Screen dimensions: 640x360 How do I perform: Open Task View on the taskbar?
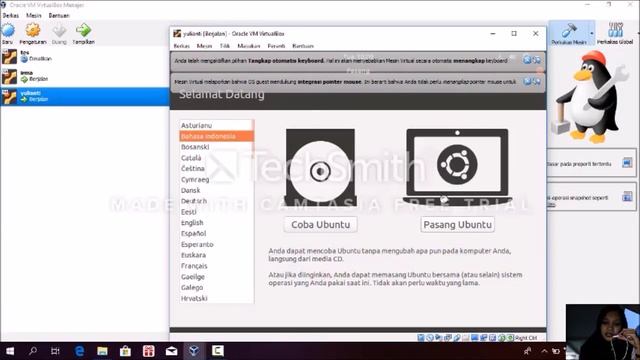55,351
